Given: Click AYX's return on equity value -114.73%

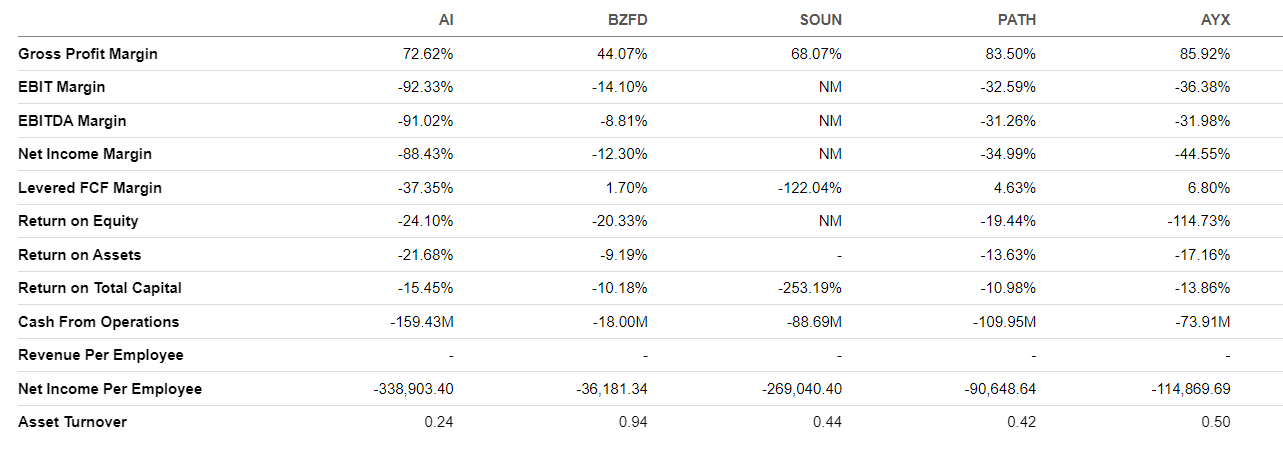Looking at the screenshot, I should 1201,221.
